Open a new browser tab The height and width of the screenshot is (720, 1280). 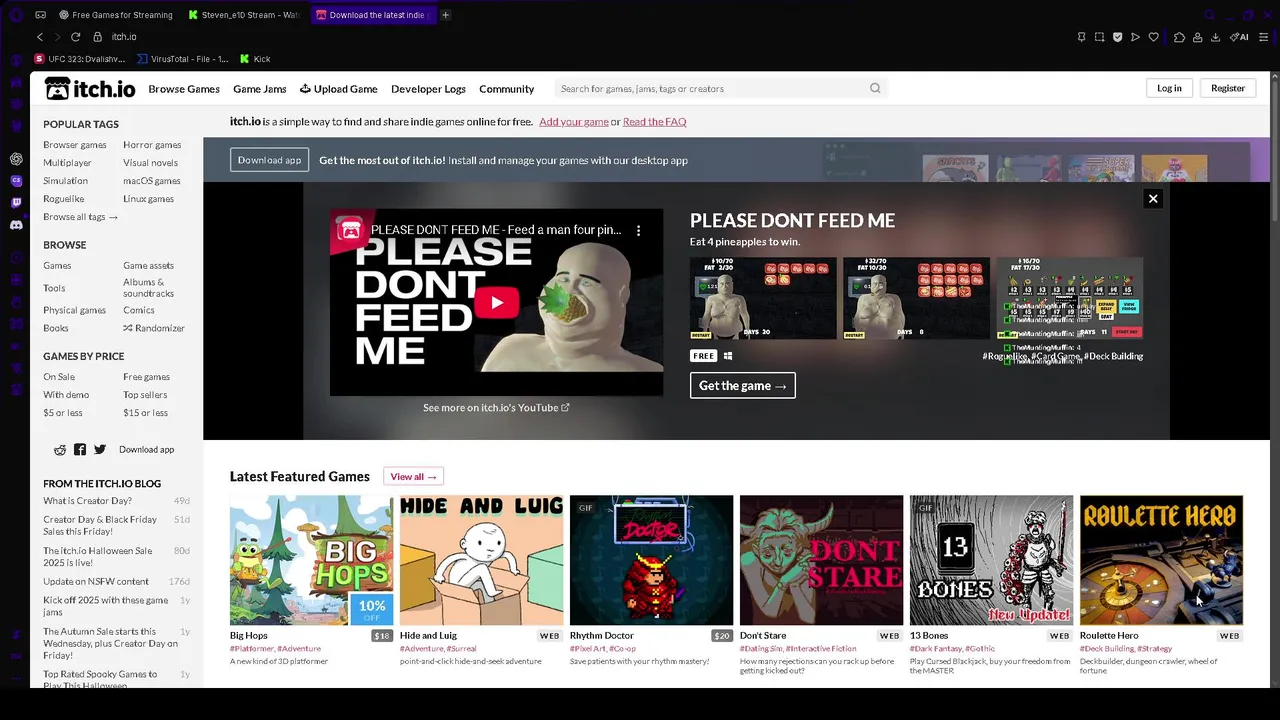pyautogui.click(x=445, y=15)
